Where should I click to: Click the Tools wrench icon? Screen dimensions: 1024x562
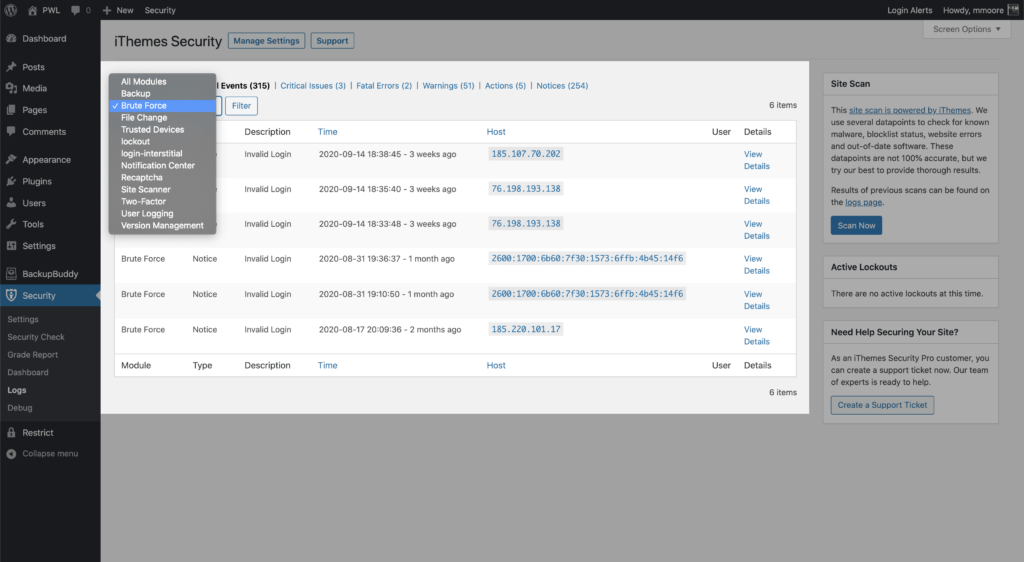11,224
